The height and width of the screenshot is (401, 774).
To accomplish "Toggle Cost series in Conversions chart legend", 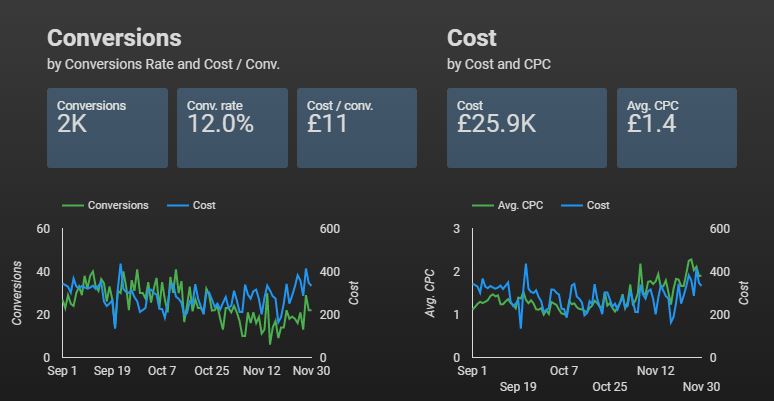I will (202, 205).
